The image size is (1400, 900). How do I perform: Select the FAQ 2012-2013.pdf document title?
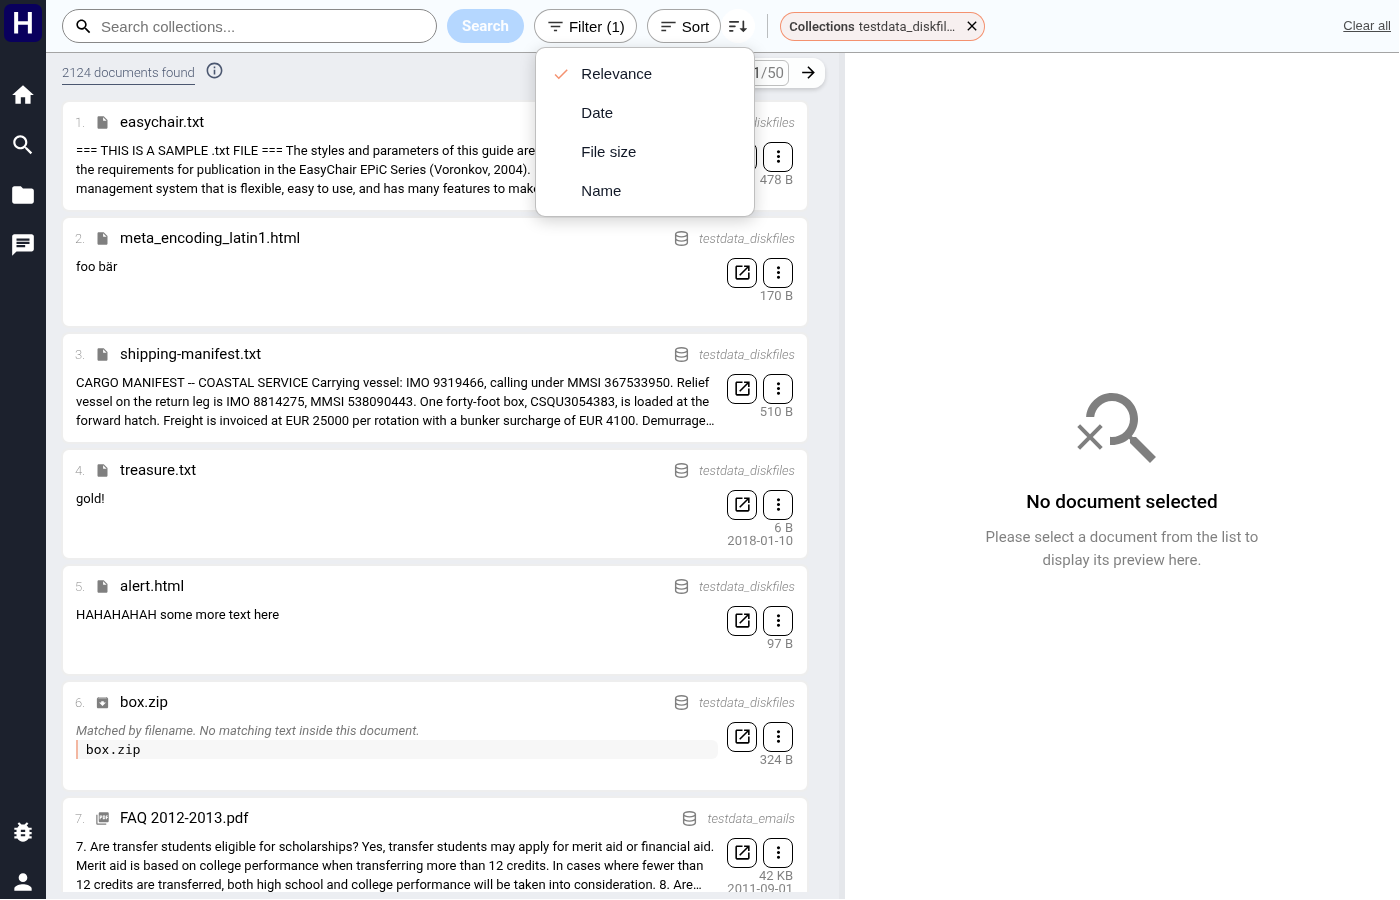coord(184,818)
